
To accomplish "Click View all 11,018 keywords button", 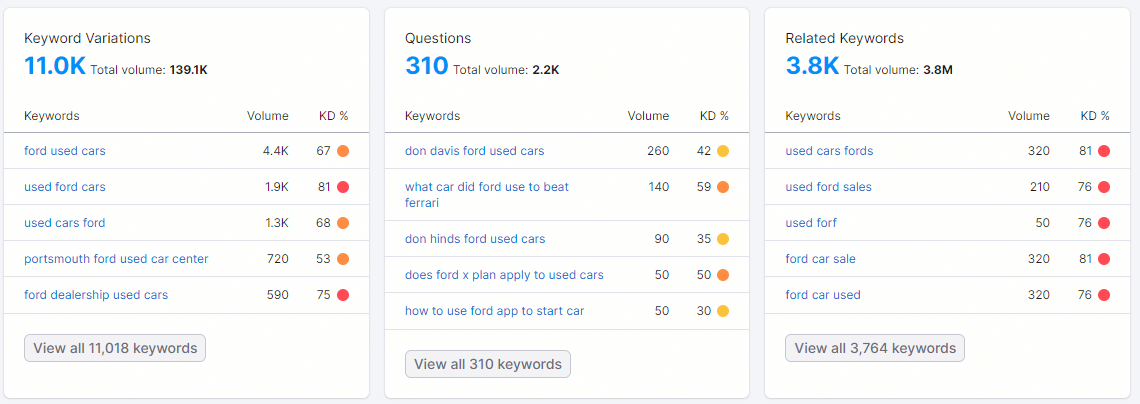I will click(x=115, y=348).
